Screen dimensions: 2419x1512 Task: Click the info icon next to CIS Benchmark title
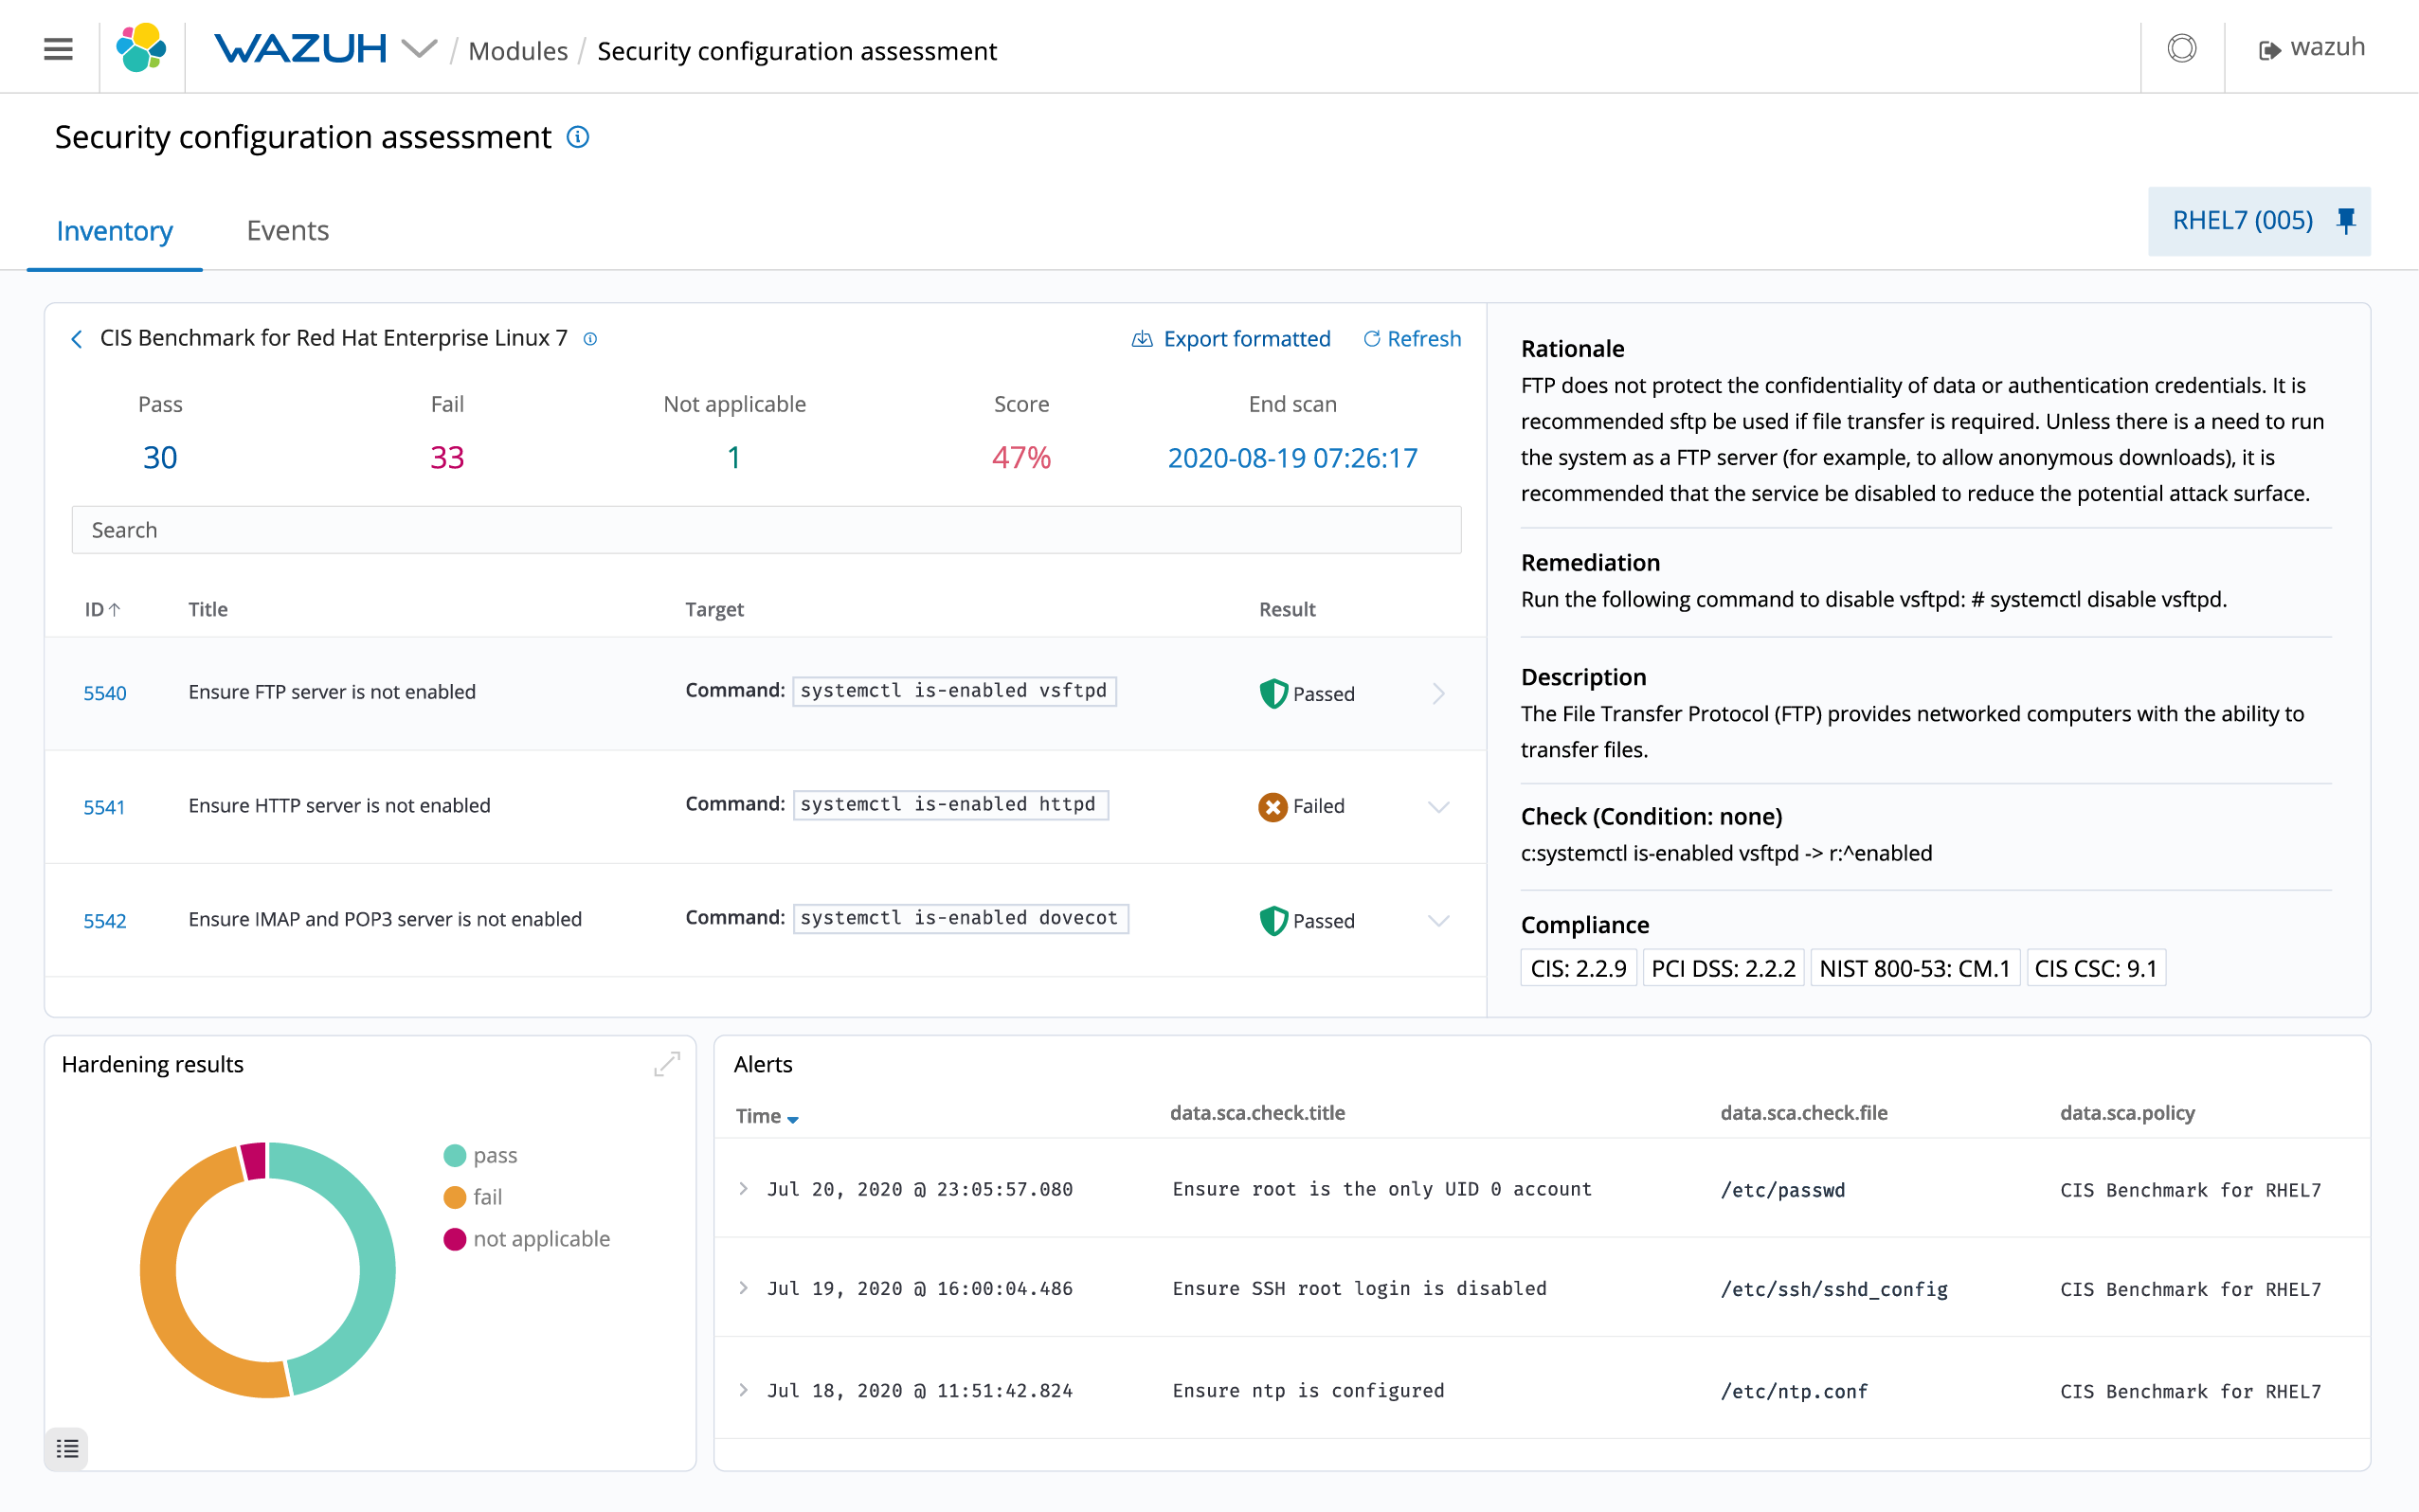click(590, 339)
